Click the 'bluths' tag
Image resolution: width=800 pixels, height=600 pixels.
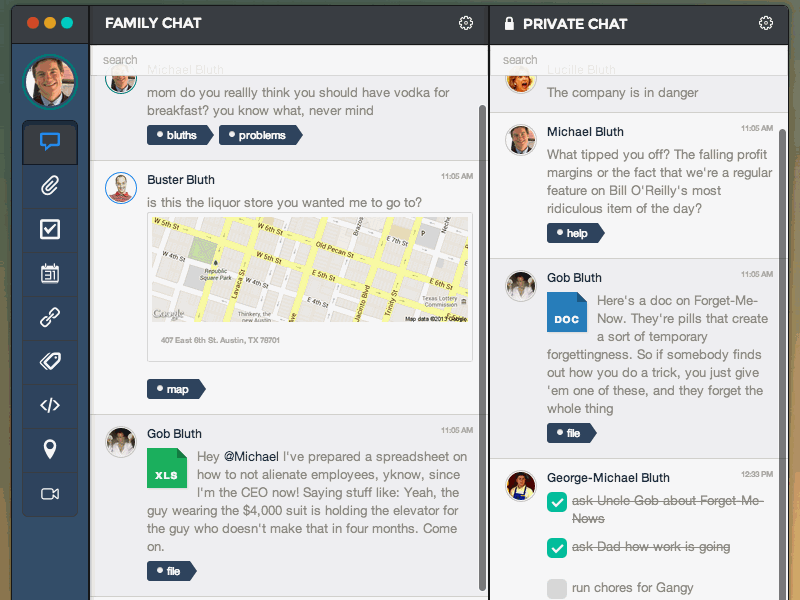pos(180,135)
